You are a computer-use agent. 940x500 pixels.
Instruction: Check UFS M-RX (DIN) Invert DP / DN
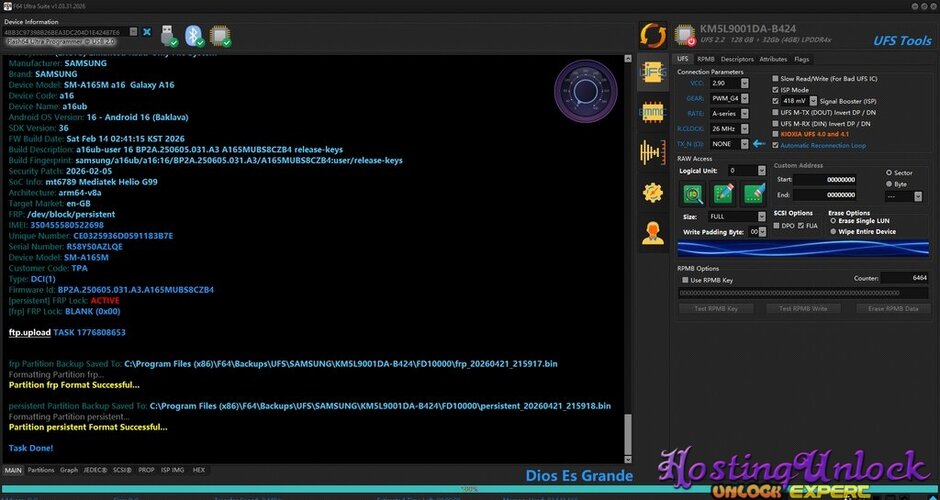click(776, 124)
